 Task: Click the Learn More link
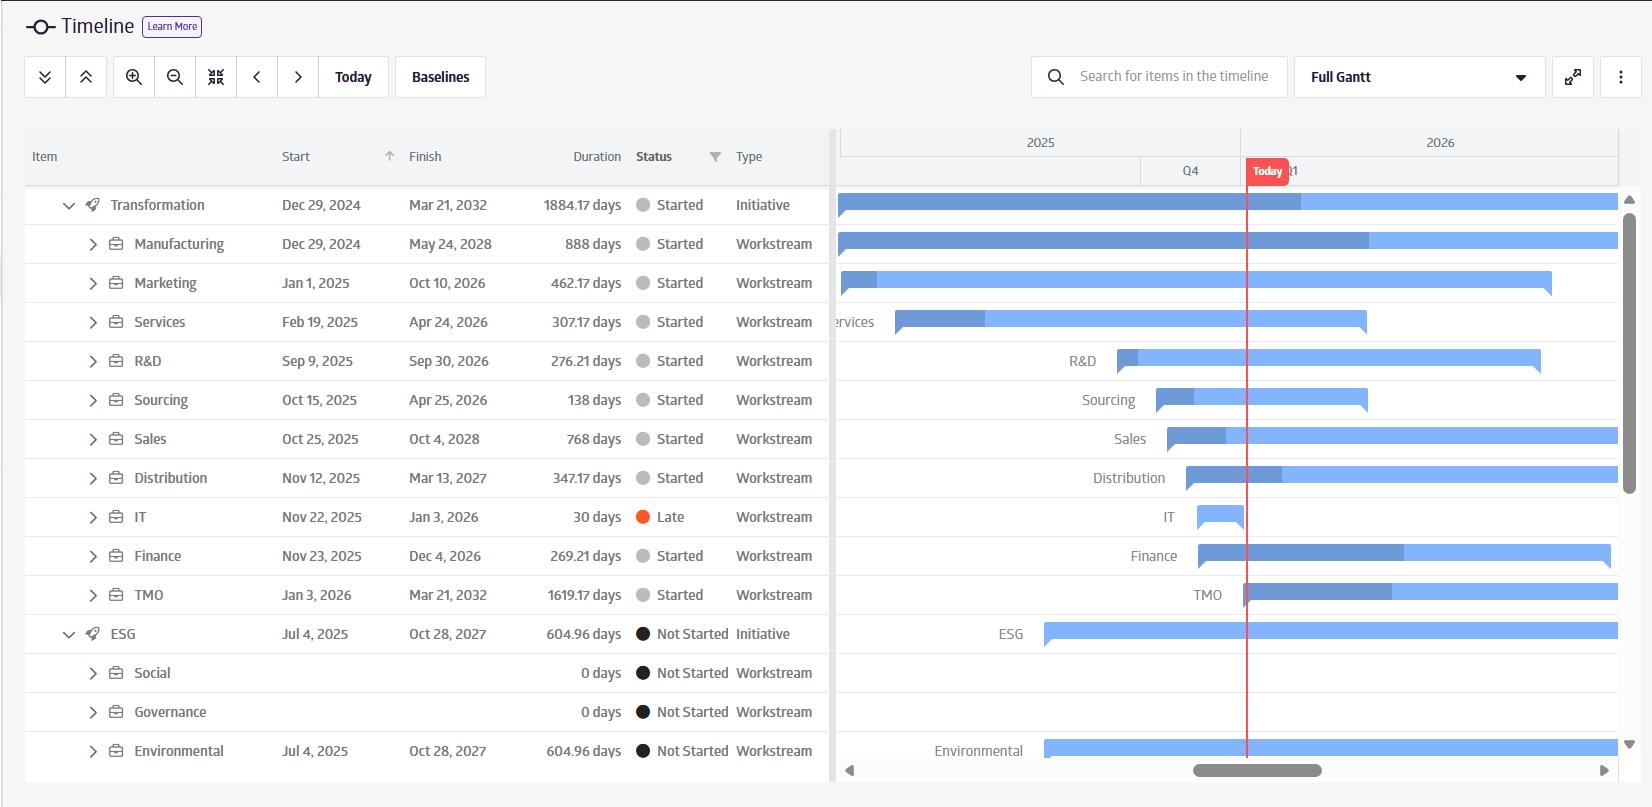(x=172, y=27)
